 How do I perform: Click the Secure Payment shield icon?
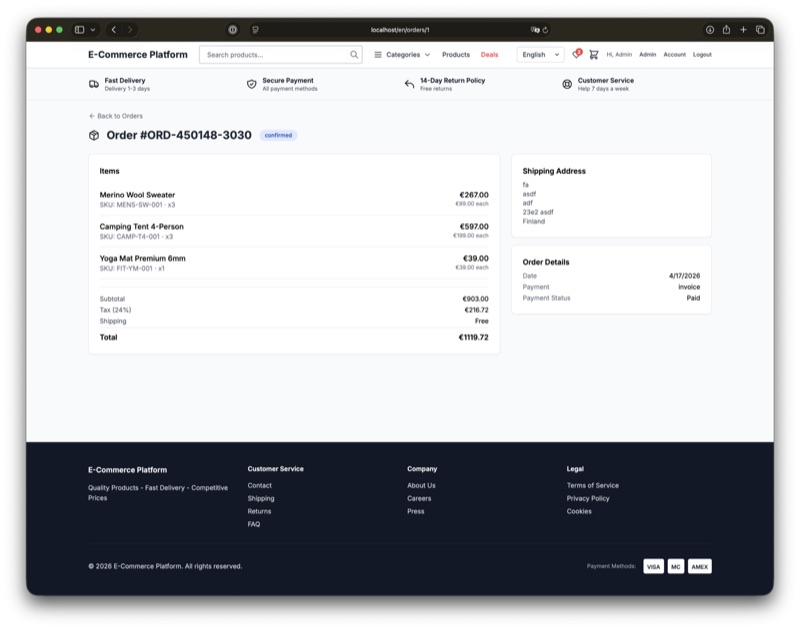(252, 84)
